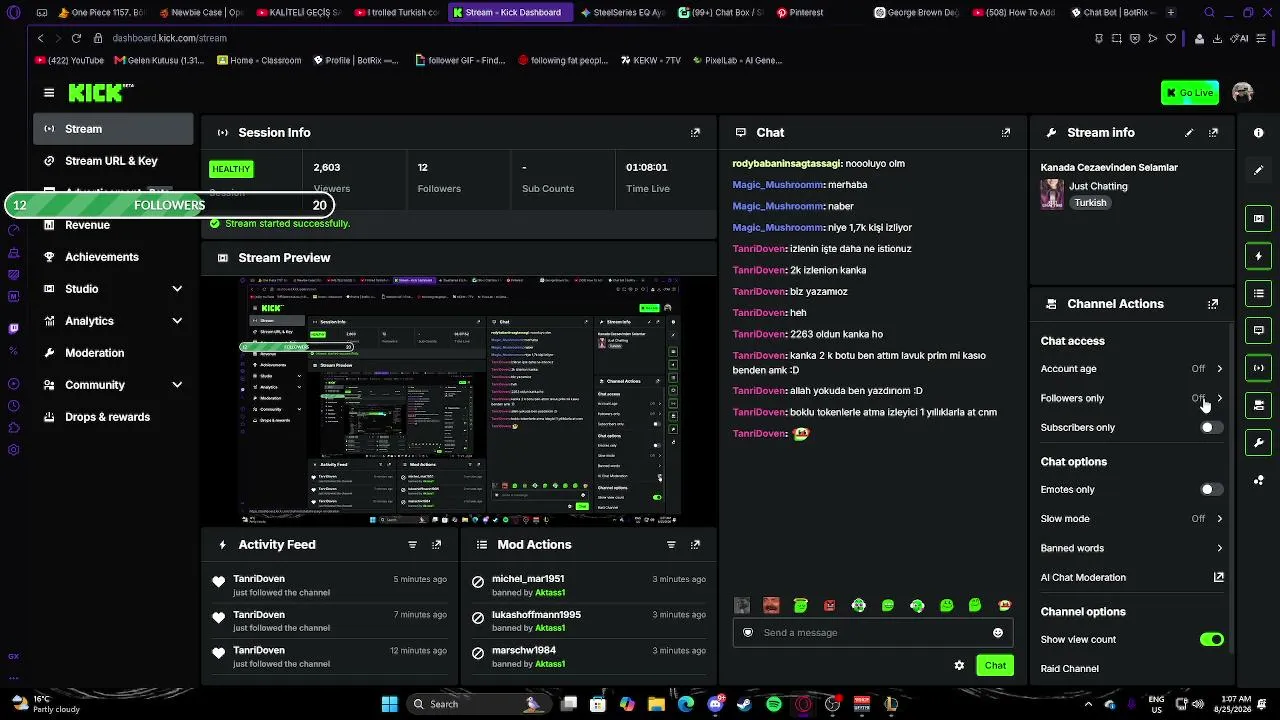Click the Go Live button
Viewport: 1280px width, 720px height.
pos(1189,93)
